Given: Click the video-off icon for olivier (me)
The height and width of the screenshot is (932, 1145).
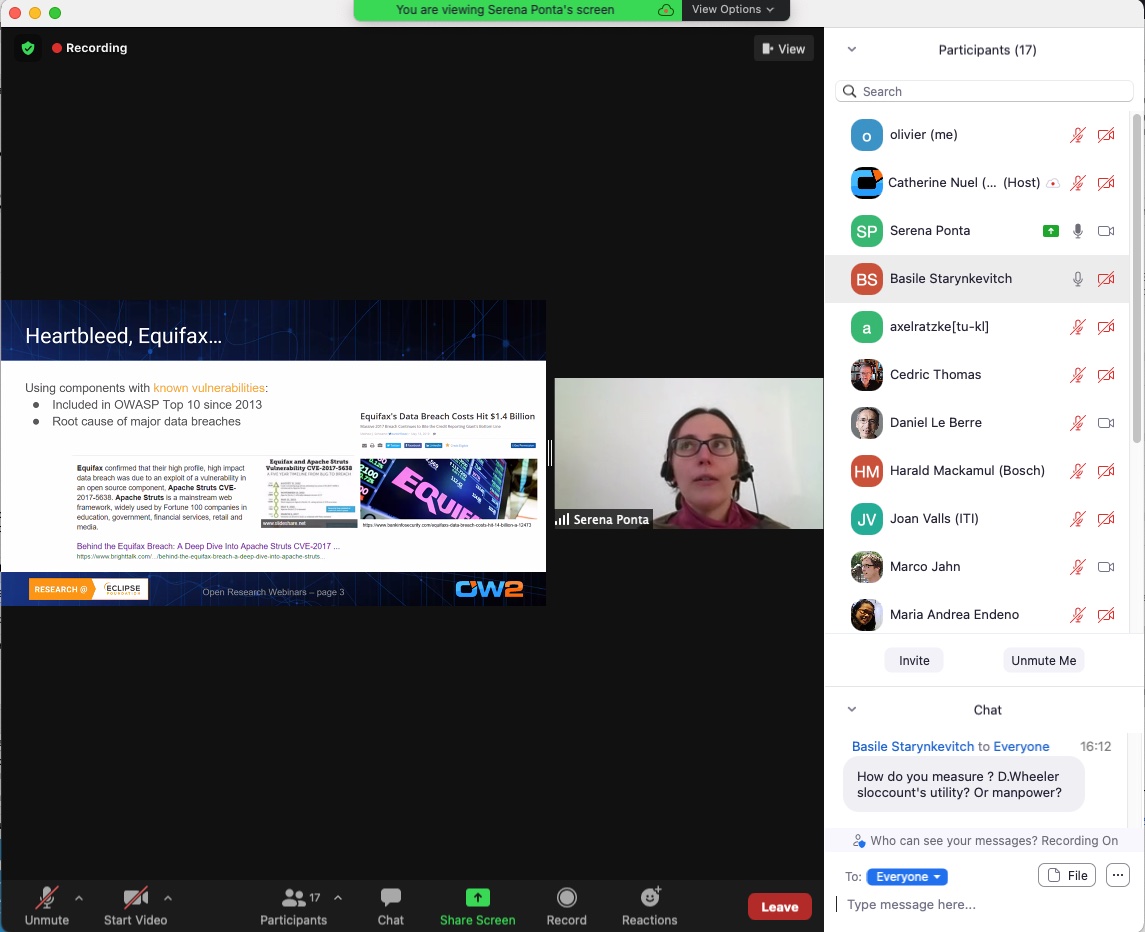Looking at the screenshot, I should coord(1106,135).
